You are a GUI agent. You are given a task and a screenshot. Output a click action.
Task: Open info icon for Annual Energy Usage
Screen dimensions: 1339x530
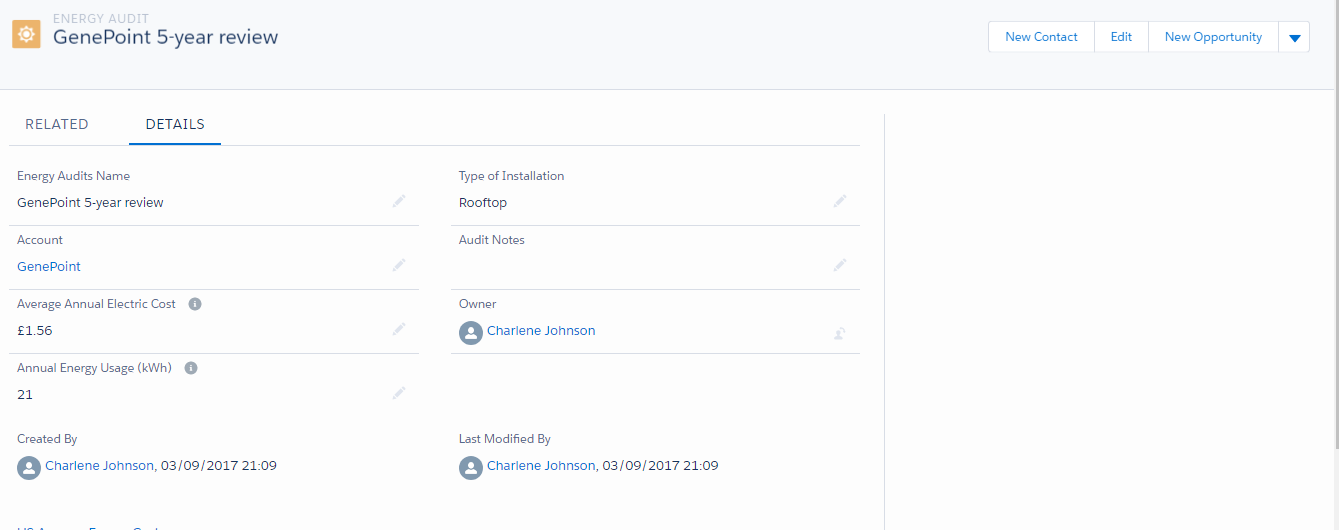tap(191, 368)
